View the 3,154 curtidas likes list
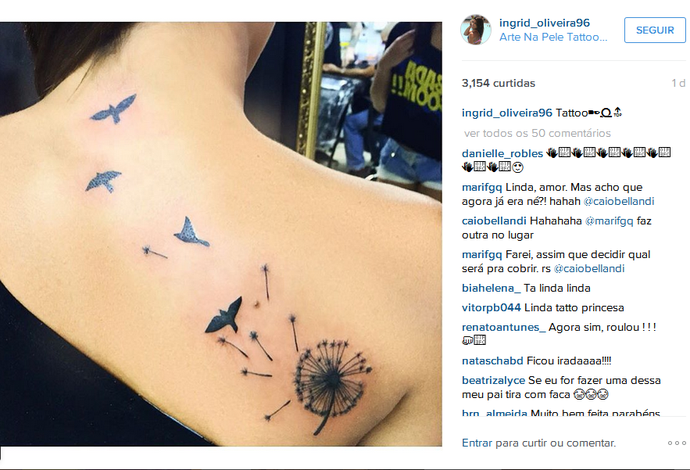 click(498, 83)
